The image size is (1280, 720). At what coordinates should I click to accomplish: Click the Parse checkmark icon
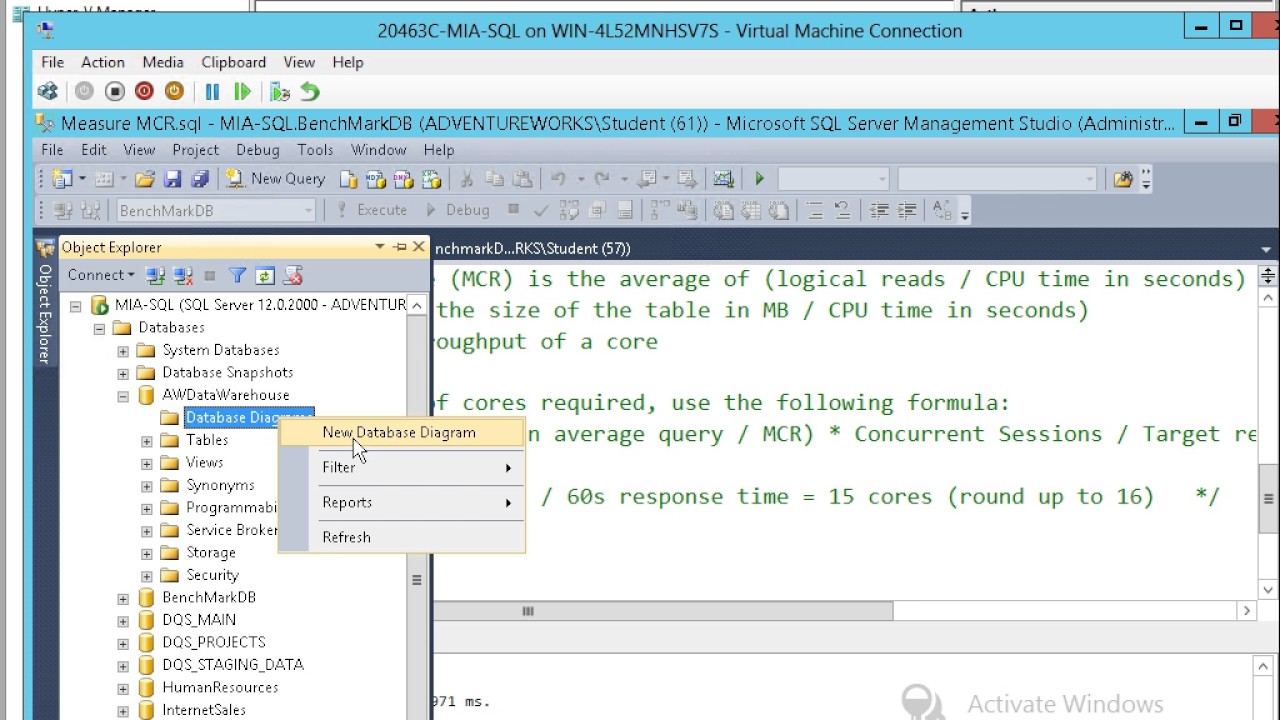click(541, 210)
